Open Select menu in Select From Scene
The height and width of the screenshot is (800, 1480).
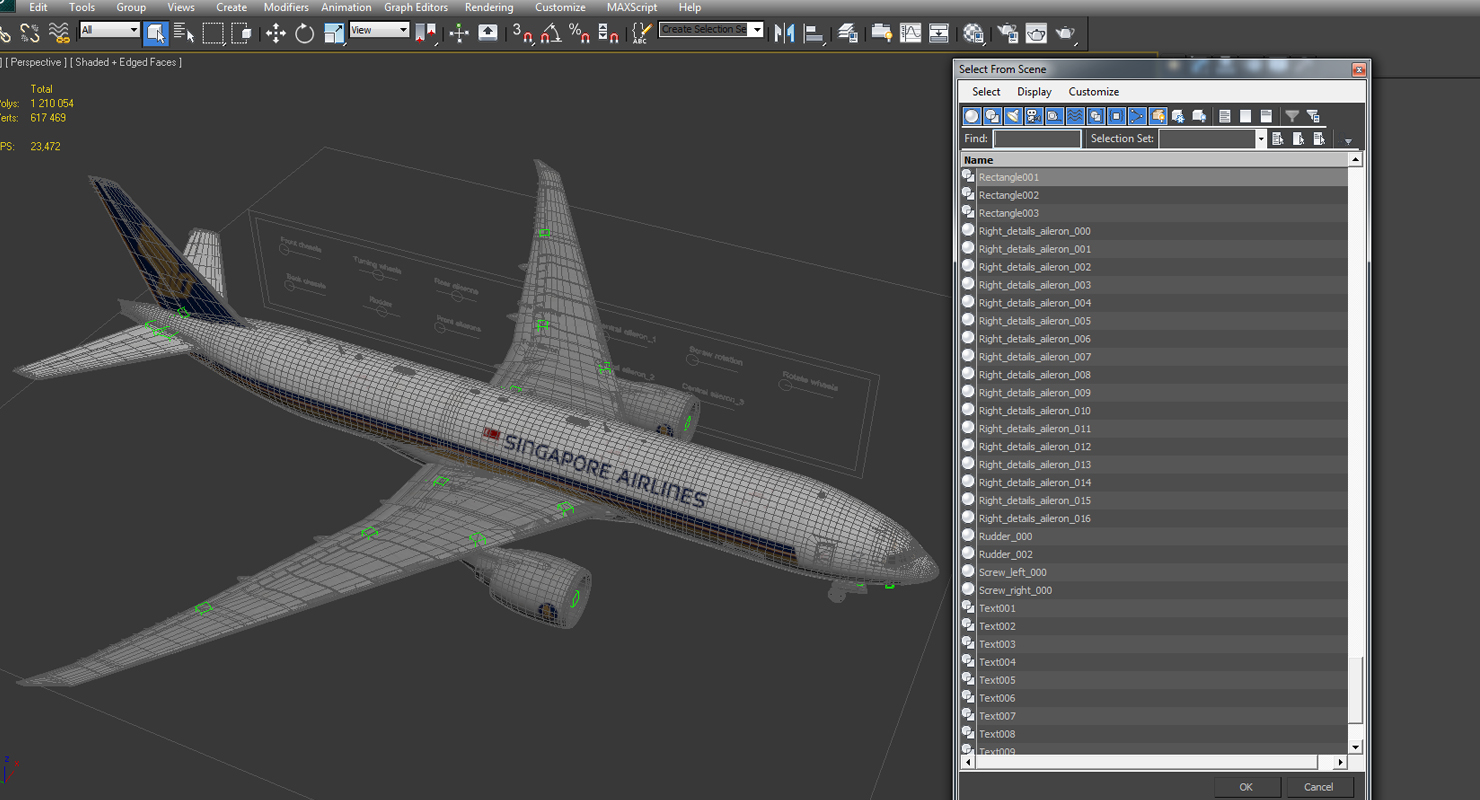click(986, 92)
